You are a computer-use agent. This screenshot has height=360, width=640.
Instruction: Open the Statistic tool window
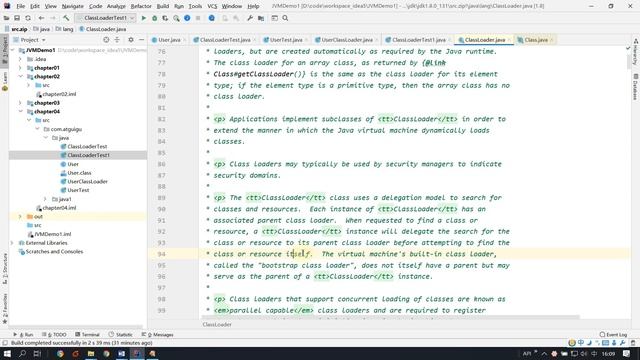pos(120,335)
